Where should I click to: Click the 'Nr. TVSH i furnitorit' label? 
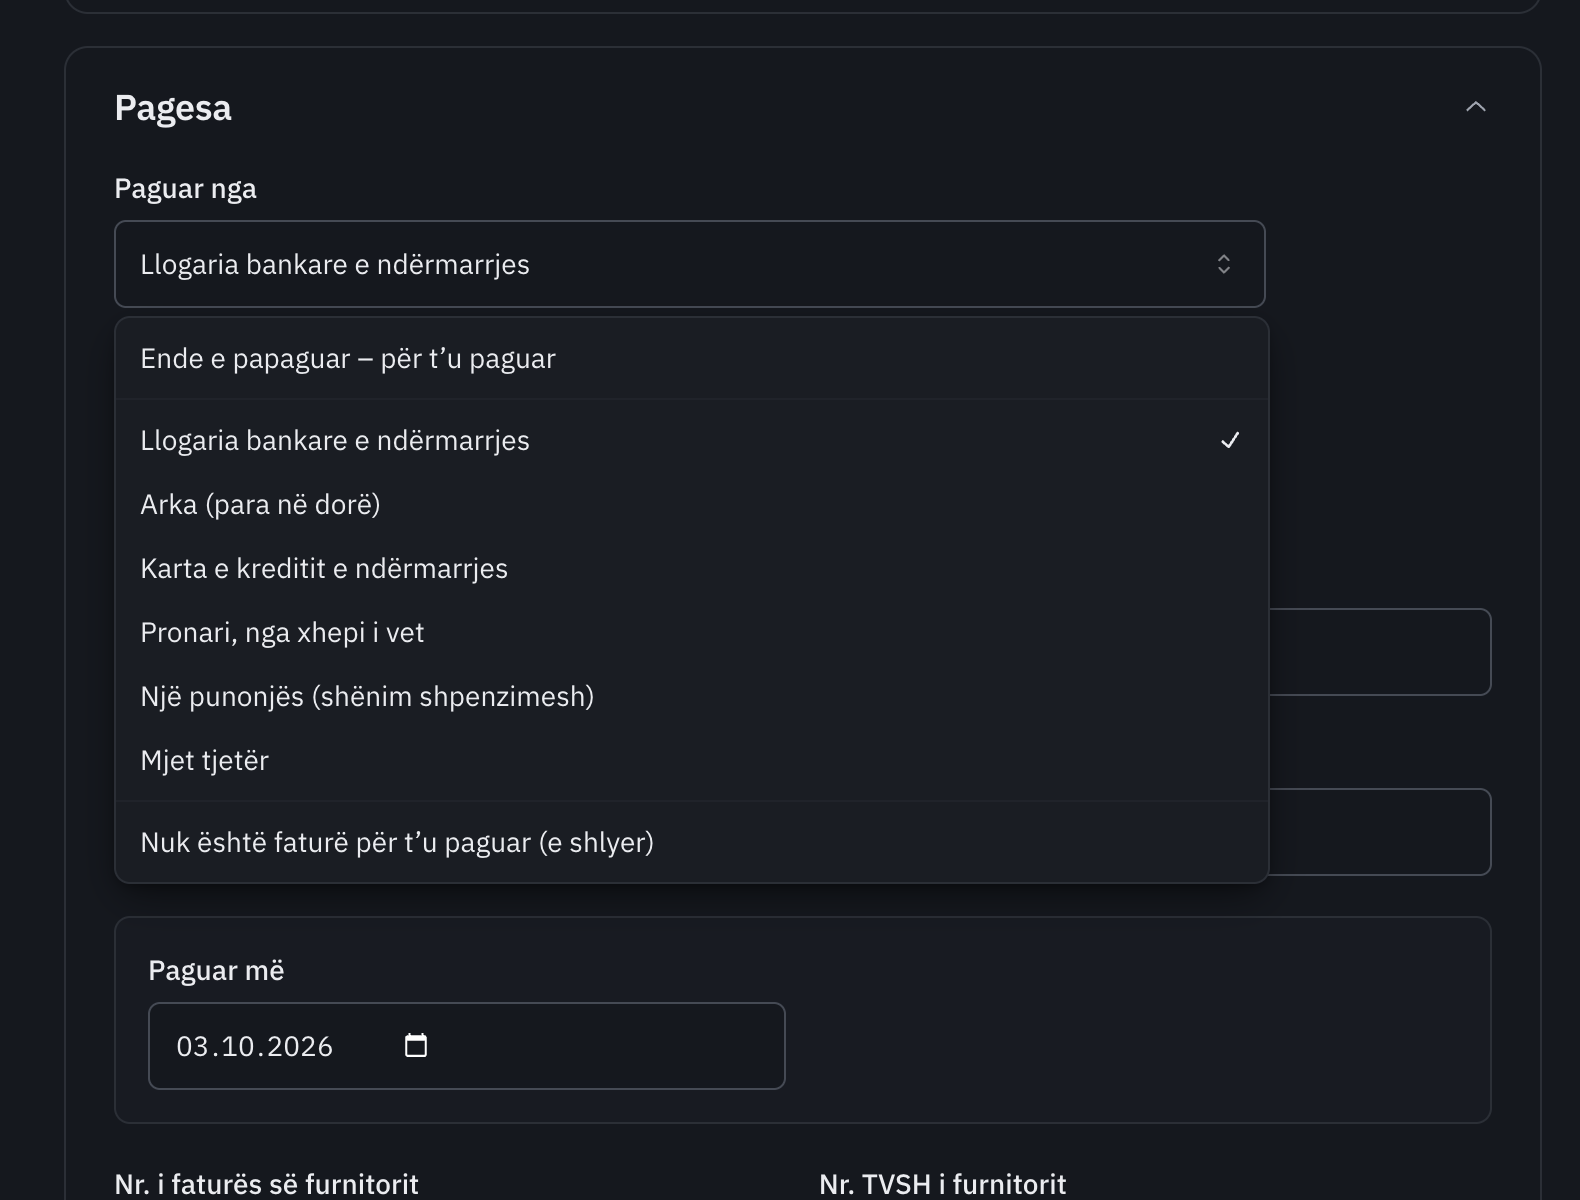click(x=943, y=1185)
